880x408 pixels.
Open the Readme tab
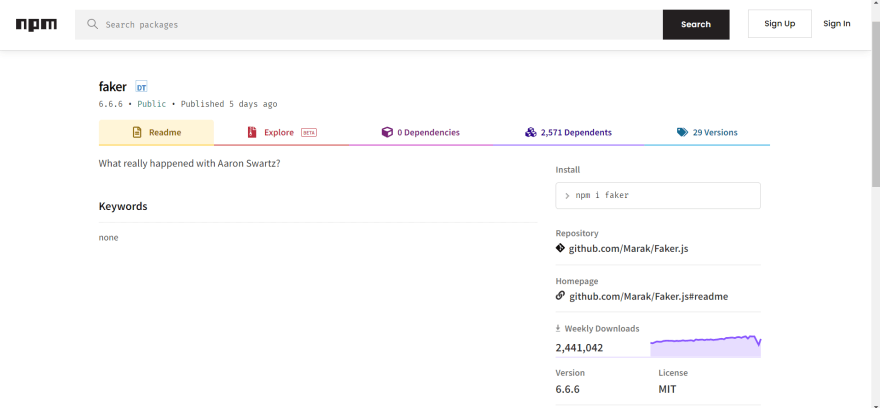(156, 132)
